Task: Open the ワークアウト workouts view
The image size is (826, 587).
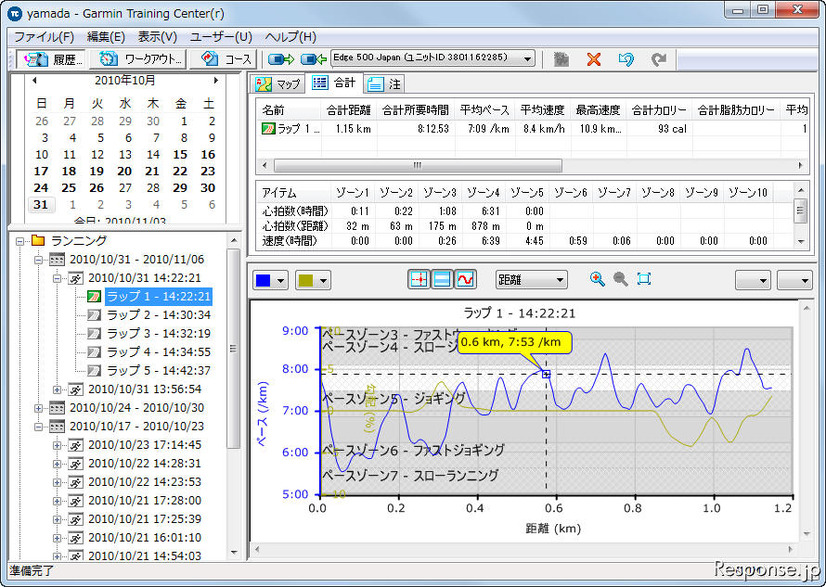Action: [x=139, y=59]
